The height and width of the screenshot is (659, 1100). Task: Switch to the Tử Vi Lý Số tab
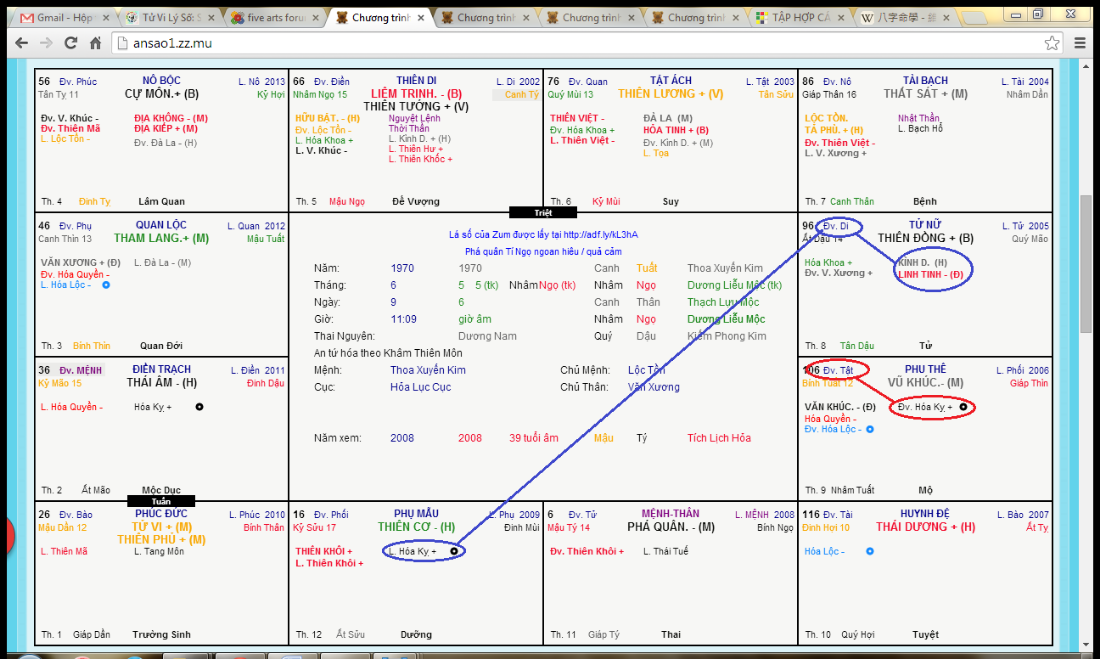coord(165,17)
